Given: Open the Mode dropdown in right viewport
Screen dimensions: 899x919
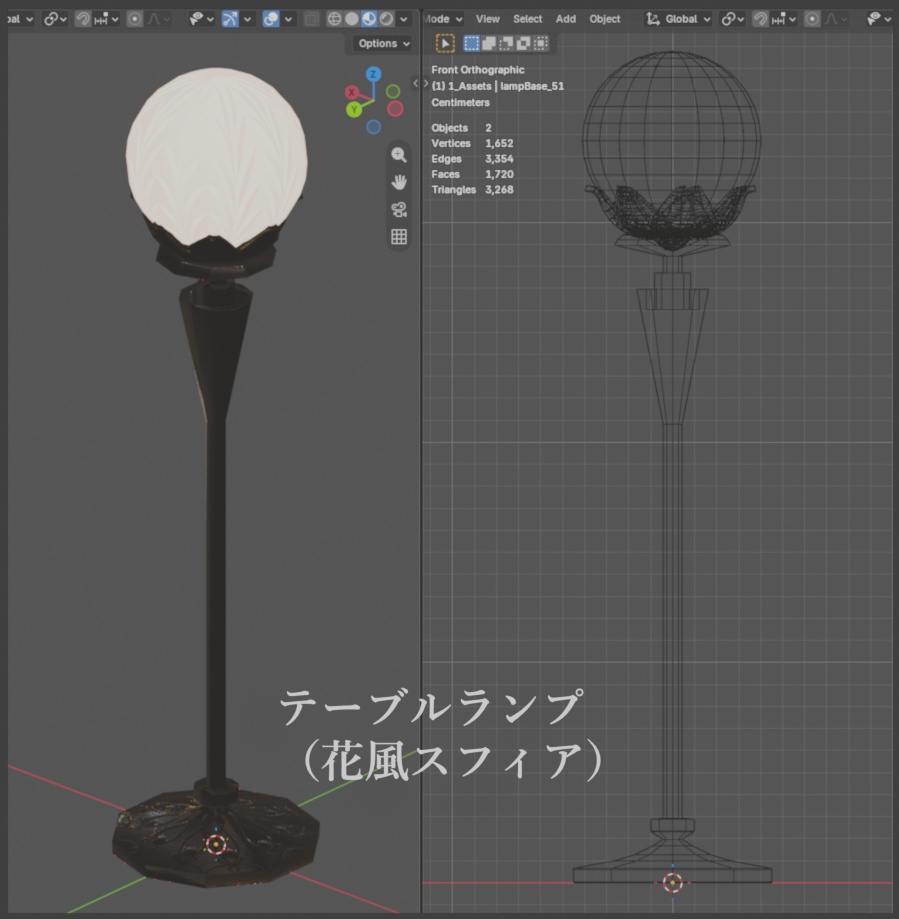Looking at the screenshot, I should point(443,19).
